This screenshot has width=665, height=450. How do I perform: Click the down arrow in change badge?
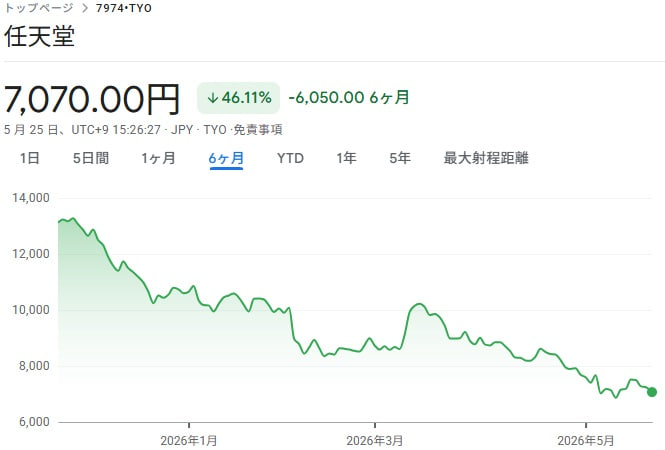pos(212,98)
